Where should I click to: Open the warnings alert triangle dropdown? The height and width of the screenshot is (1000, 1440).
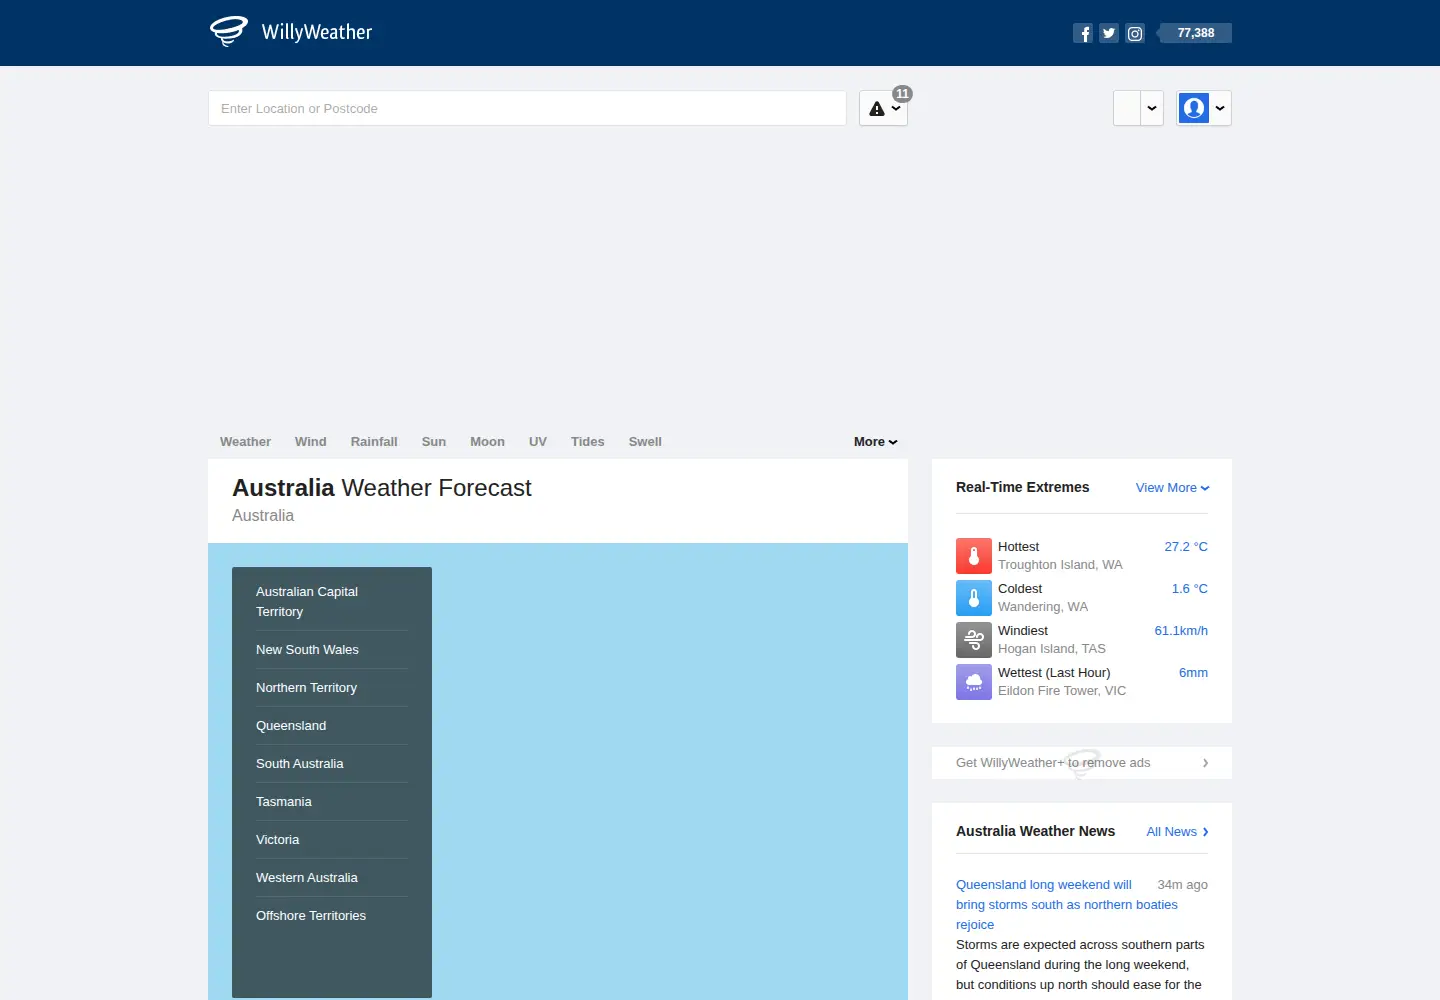884,108
